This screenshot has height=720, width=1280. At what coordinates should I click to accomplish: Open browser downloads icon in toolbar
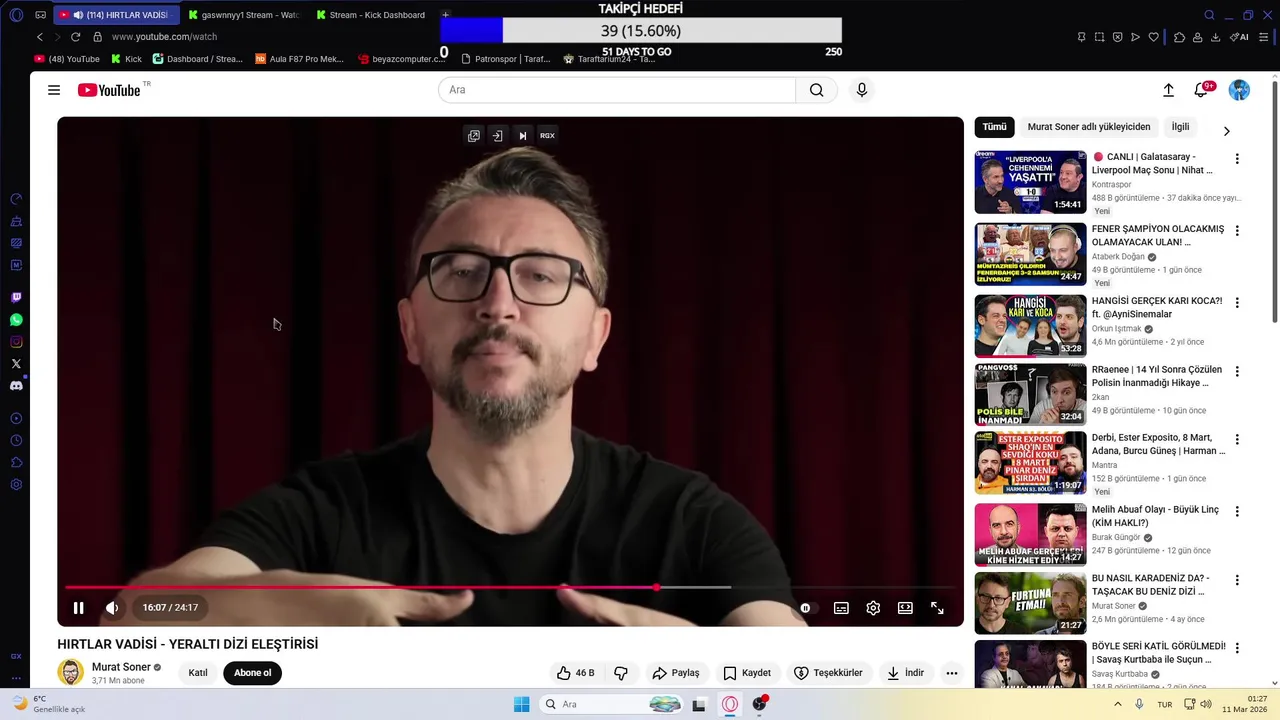[1215, 37]
